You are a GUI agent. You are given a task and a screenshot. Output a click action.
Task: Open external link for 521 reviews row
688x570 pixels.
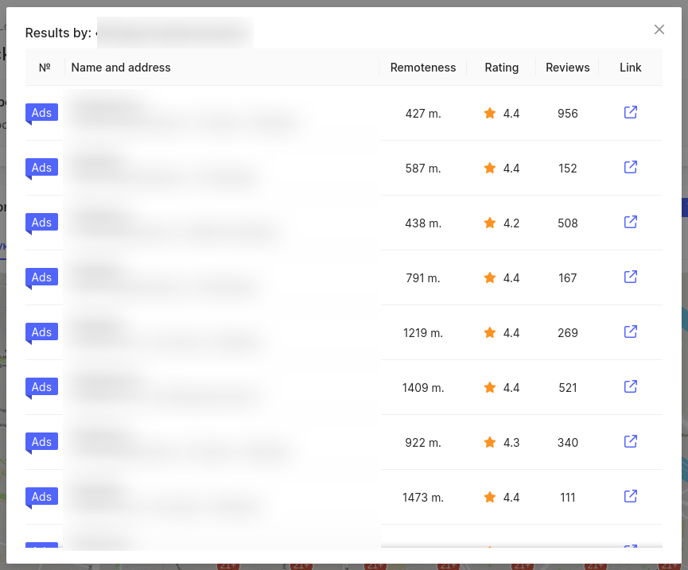coord(630,387)
